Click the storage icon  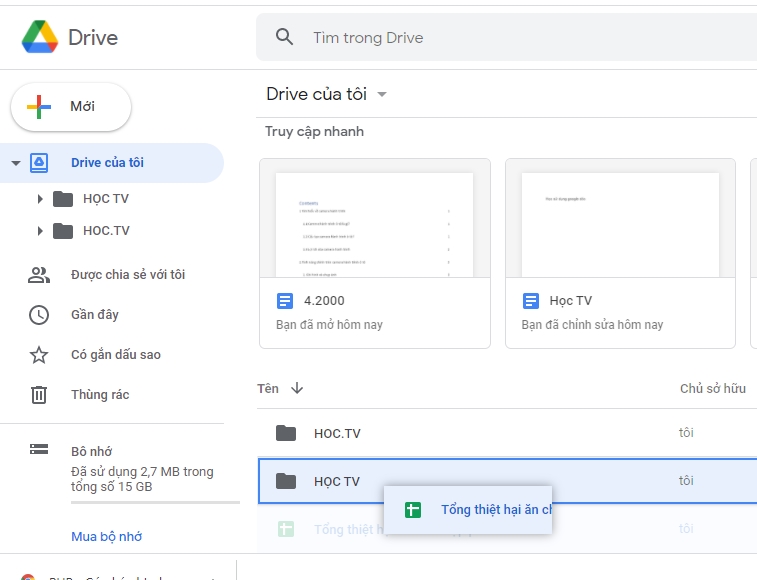coord(39,449)
